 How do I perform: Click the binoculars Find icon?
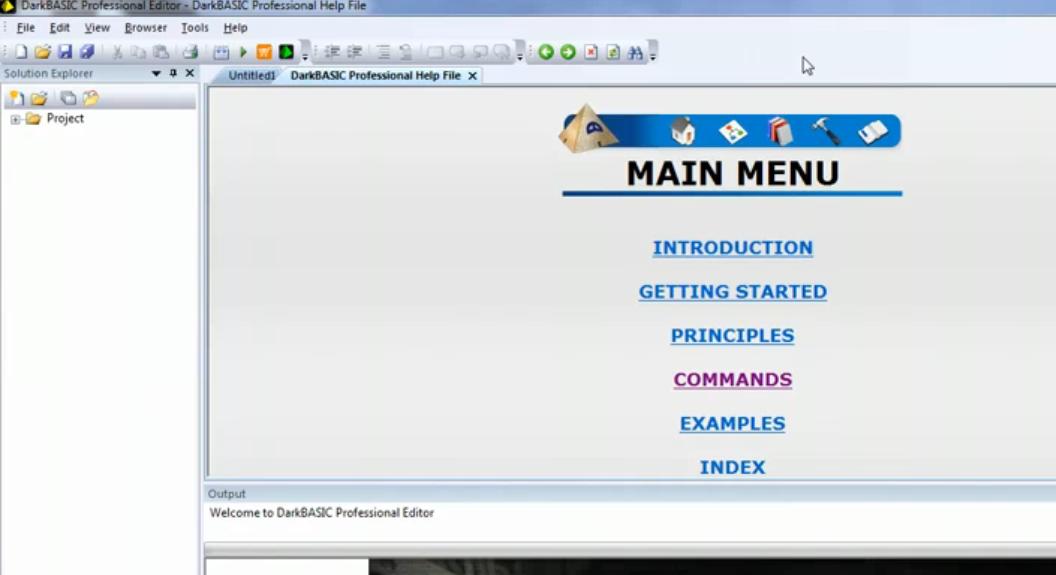(635, 52)
